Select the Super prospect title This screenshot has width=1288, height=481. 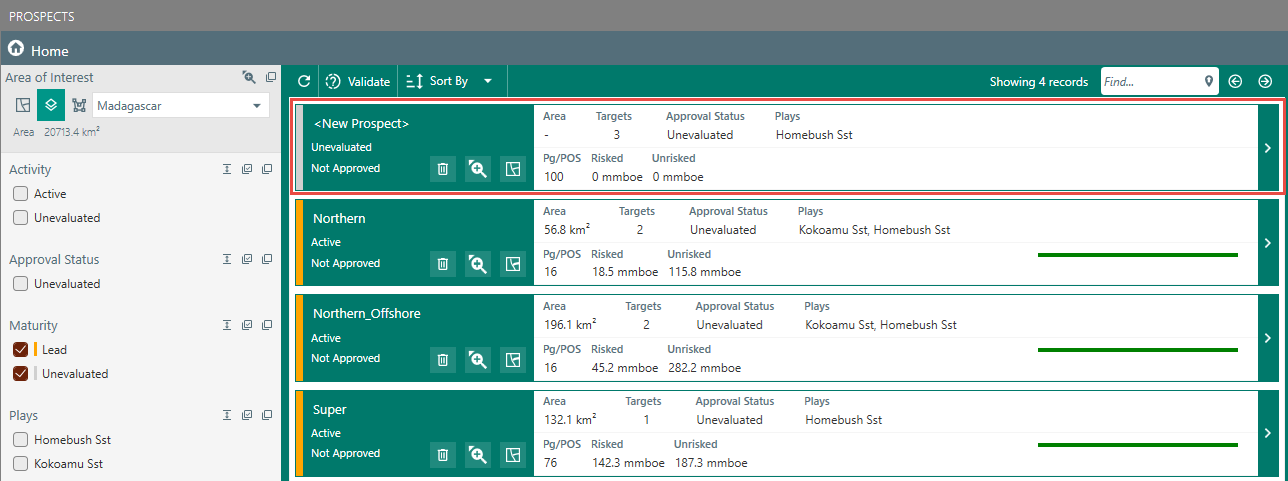click(x=330, y=409)
